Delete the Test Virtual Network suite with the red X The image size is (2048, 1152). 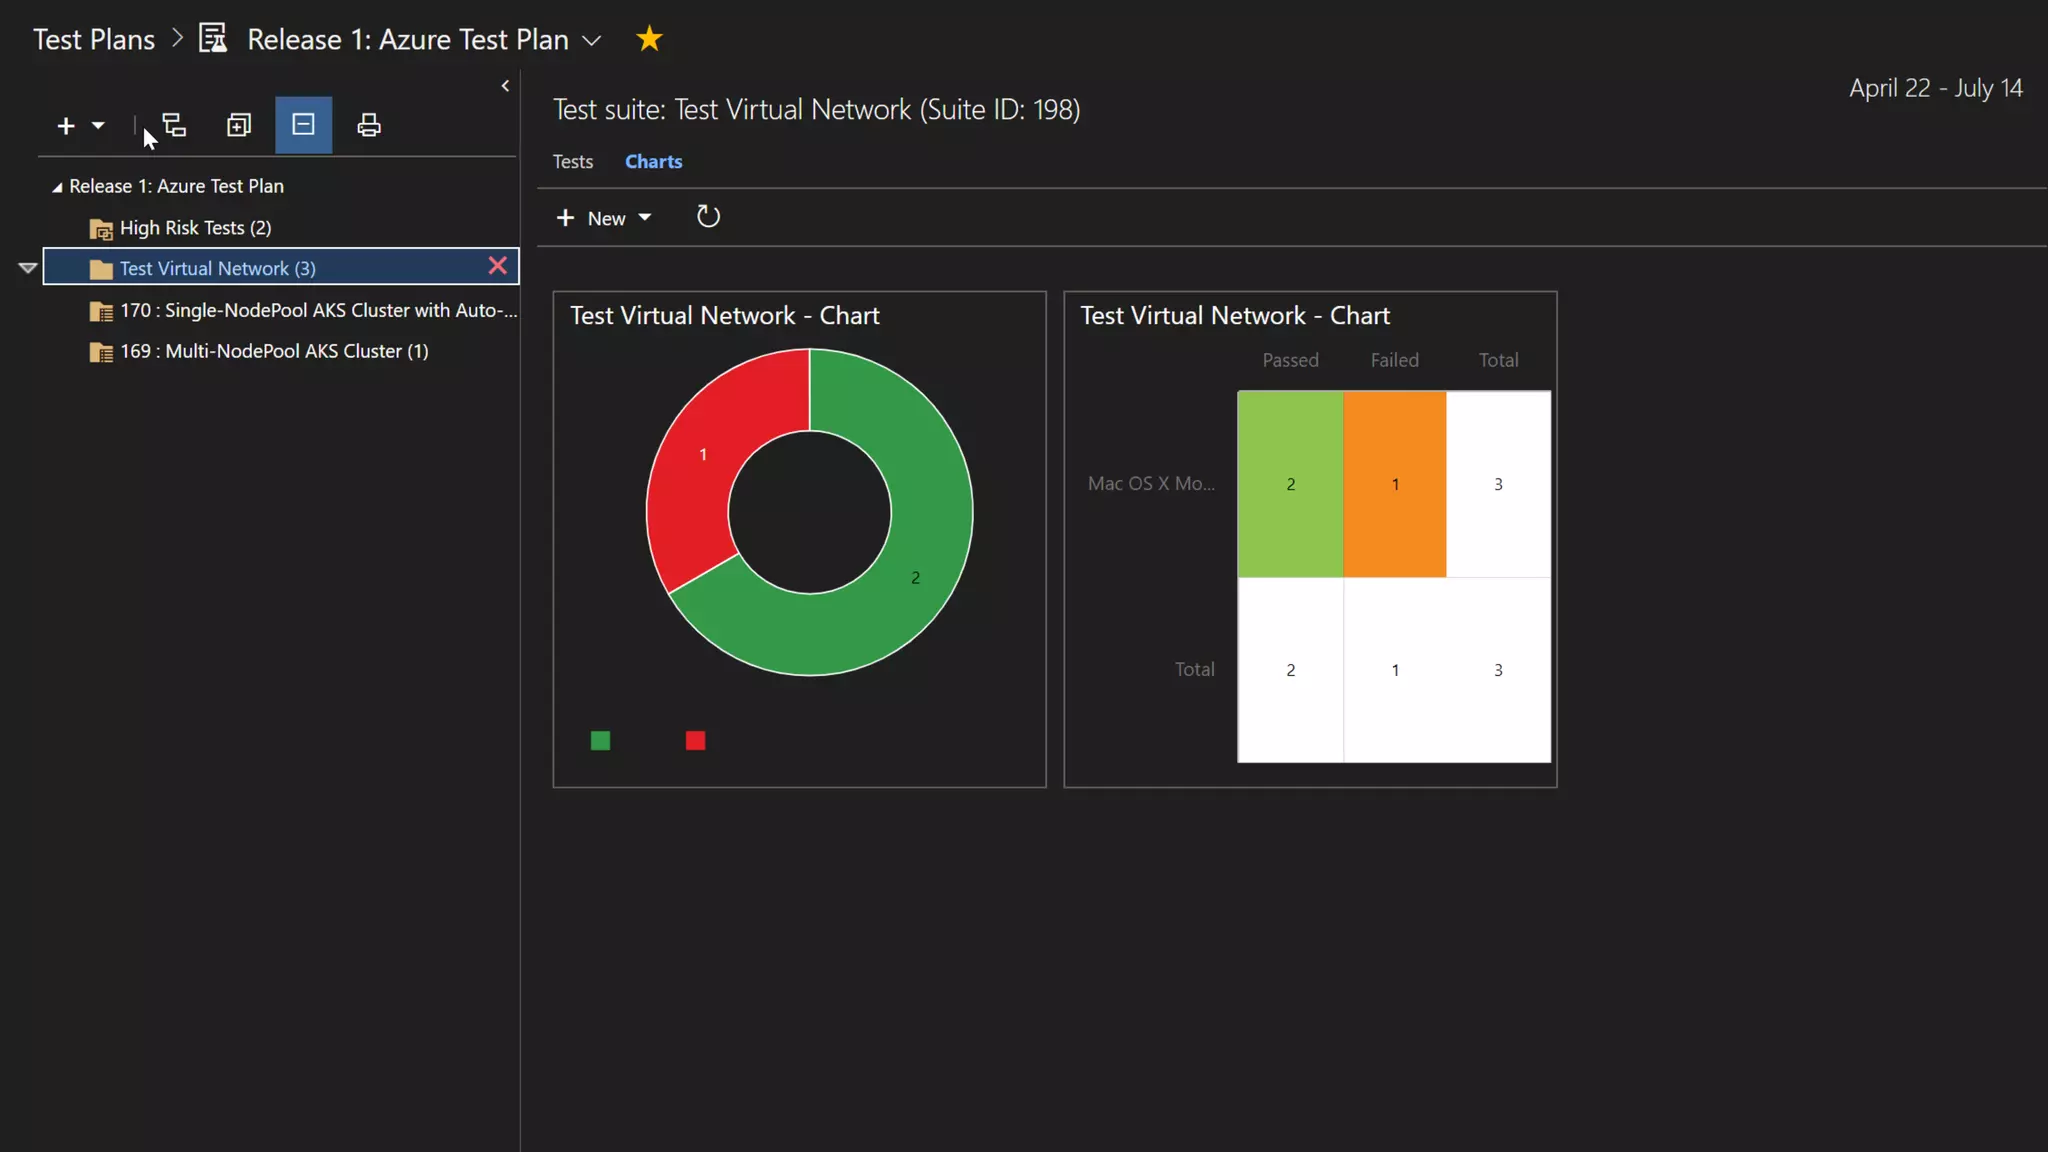pyautogui.click(x=497, y=266)
